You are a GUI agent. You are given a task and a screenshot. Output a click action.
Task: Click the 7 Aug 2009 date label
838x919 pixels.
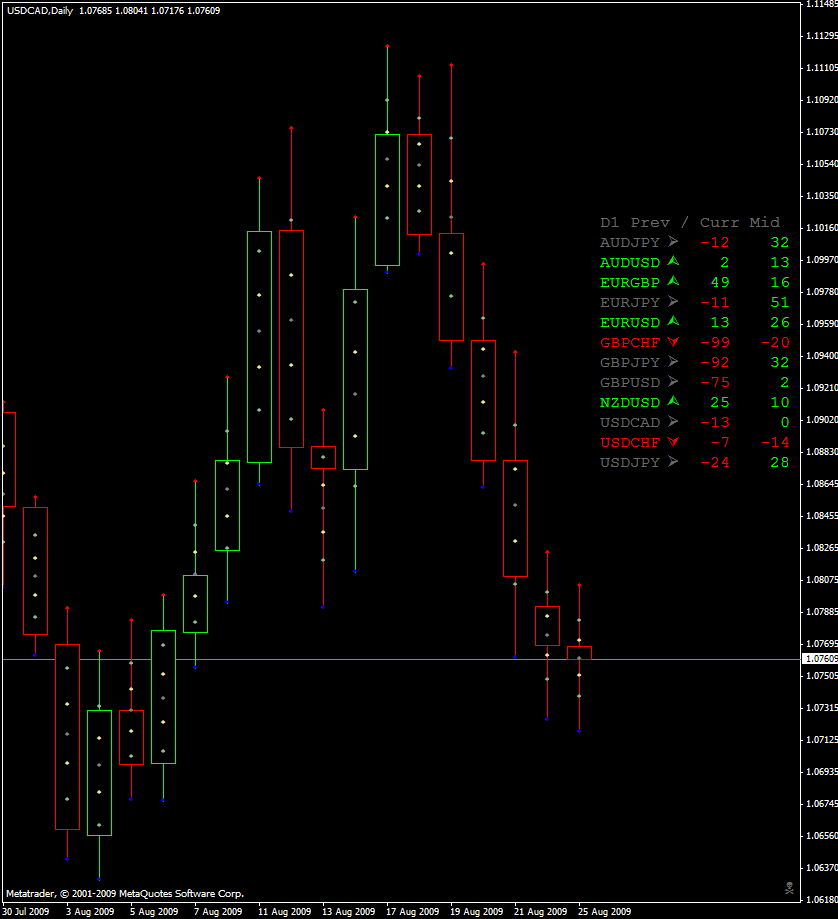(x=218, y=911)
